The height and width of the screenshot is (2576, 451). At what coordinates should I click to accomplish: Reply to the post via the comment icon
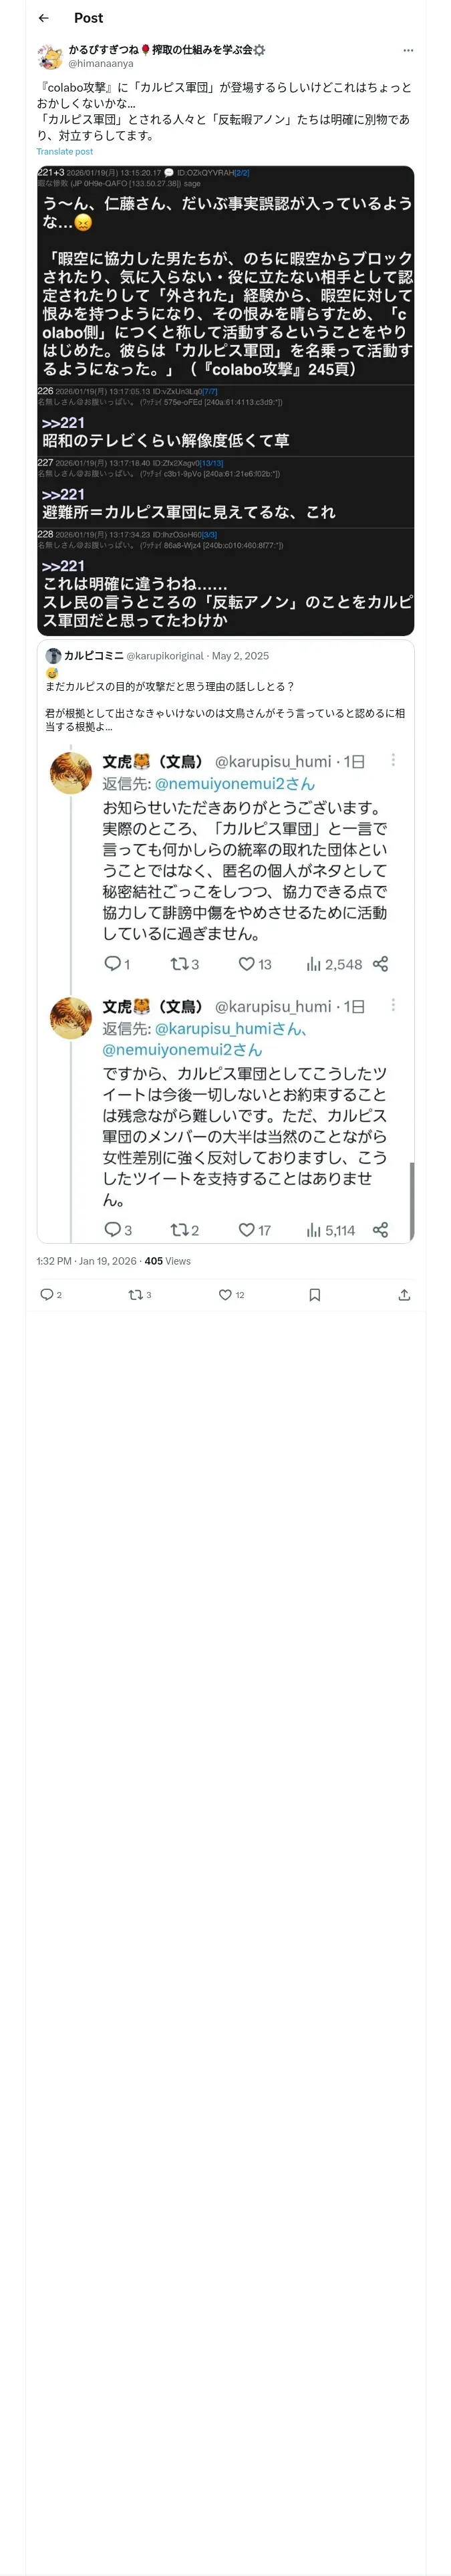(x=47, y=1294)
